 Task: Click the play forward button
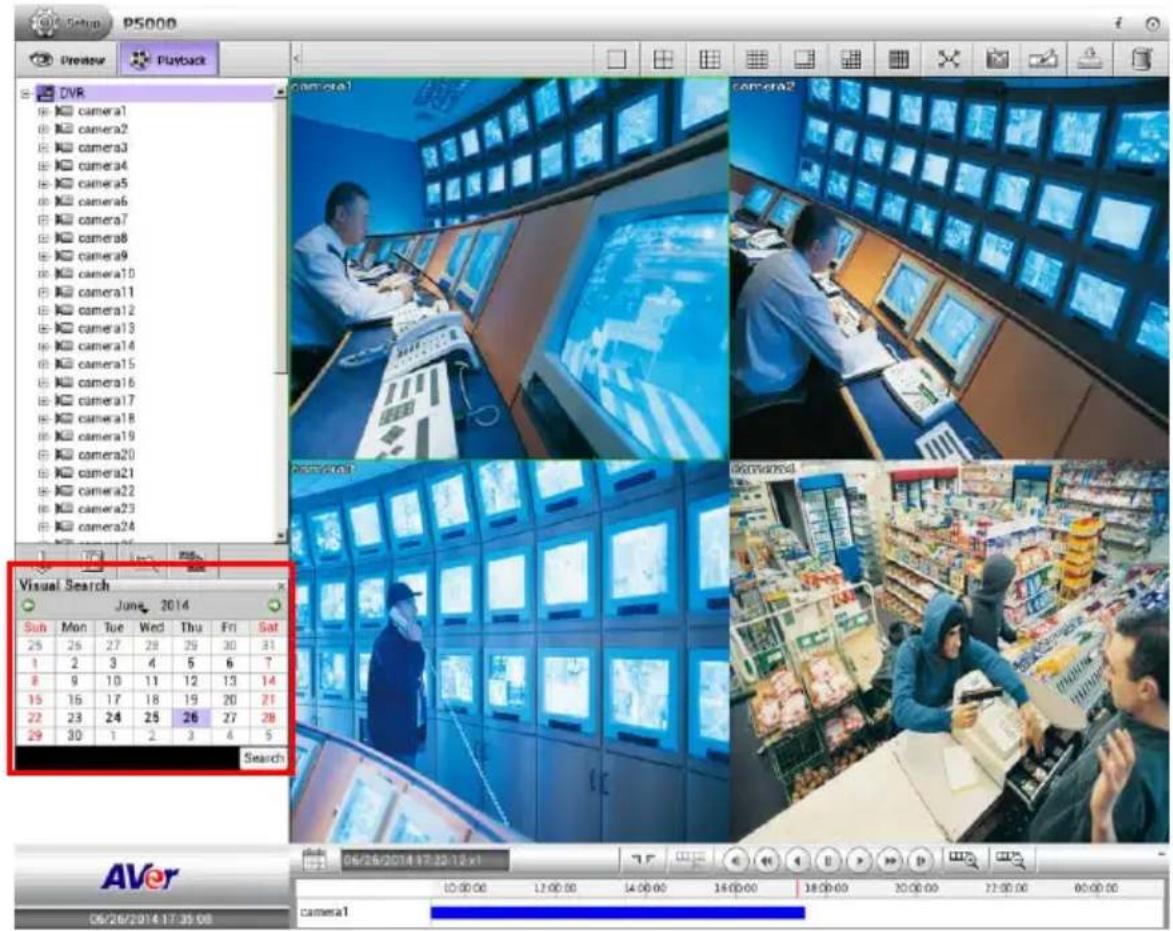pyautogui.click(x=860, y=861)
